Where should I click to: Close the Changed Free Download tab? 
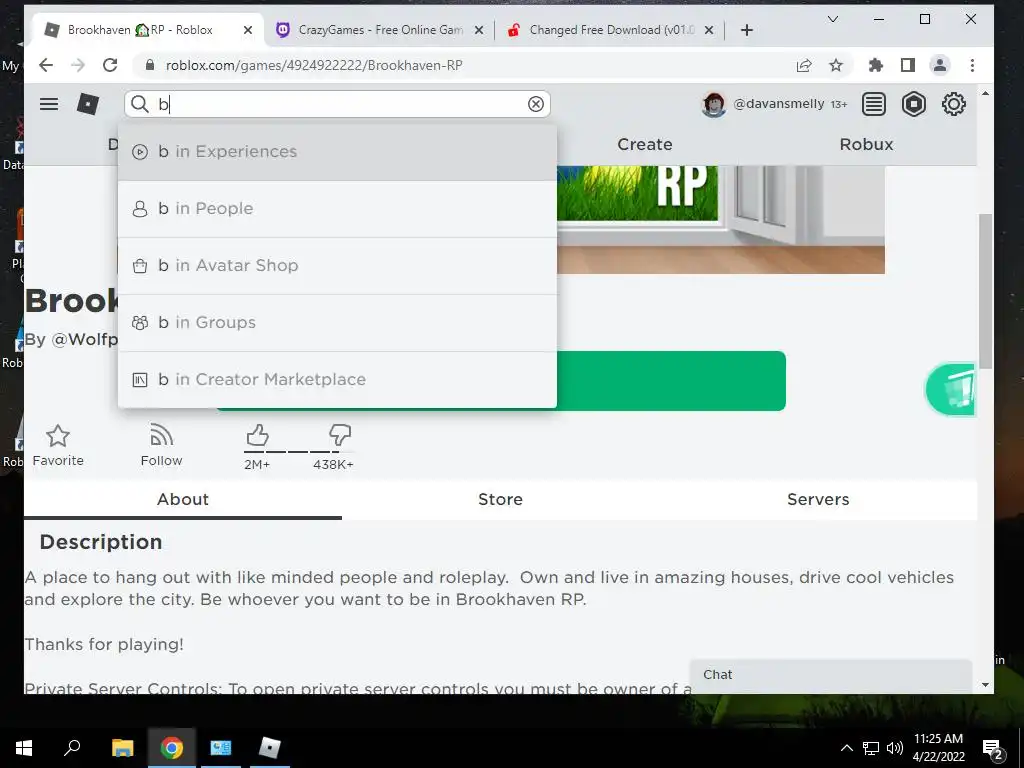coord(710,30)
